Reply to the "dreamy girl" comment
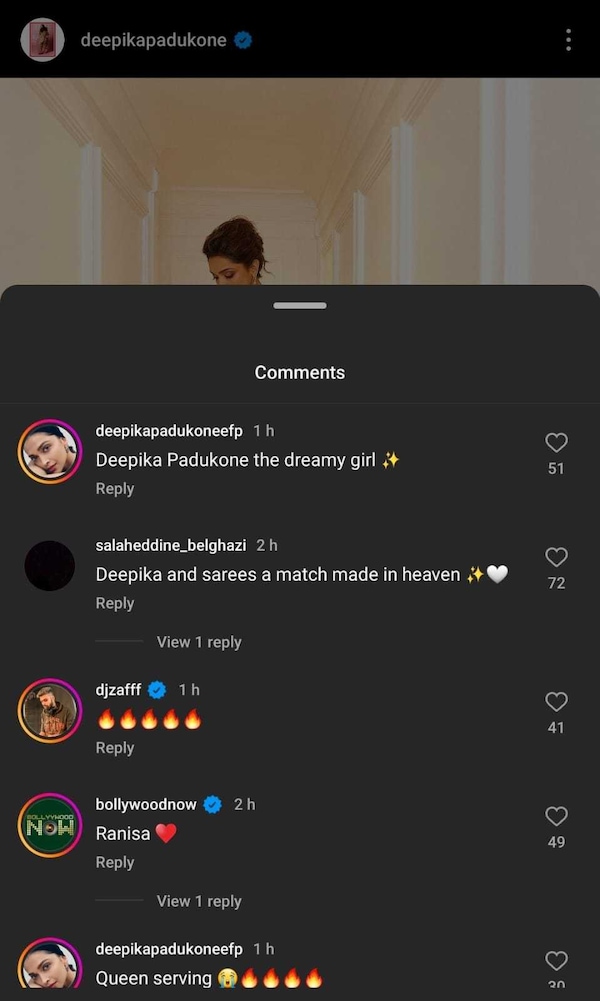Screen dimensions: 600x1001 115,489
